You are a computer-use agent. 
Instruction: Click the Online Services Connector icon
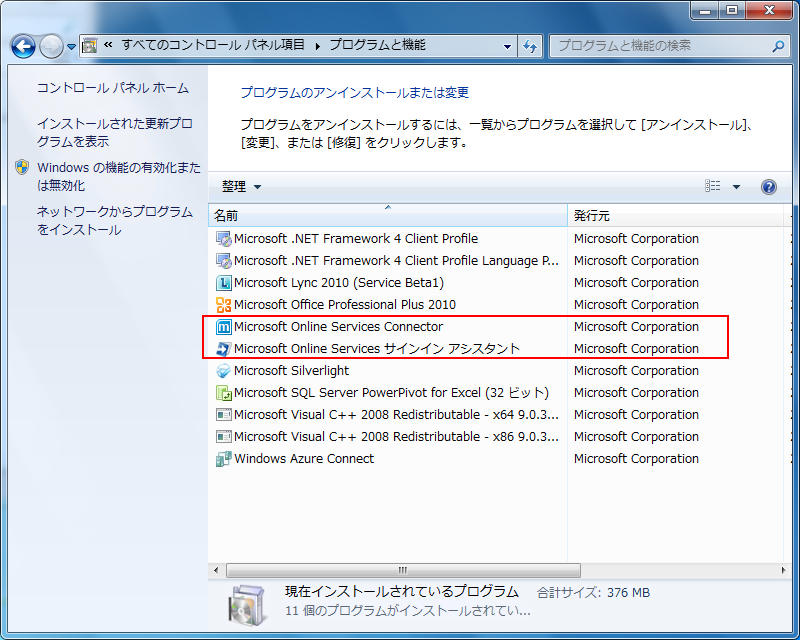pos(223,327)
